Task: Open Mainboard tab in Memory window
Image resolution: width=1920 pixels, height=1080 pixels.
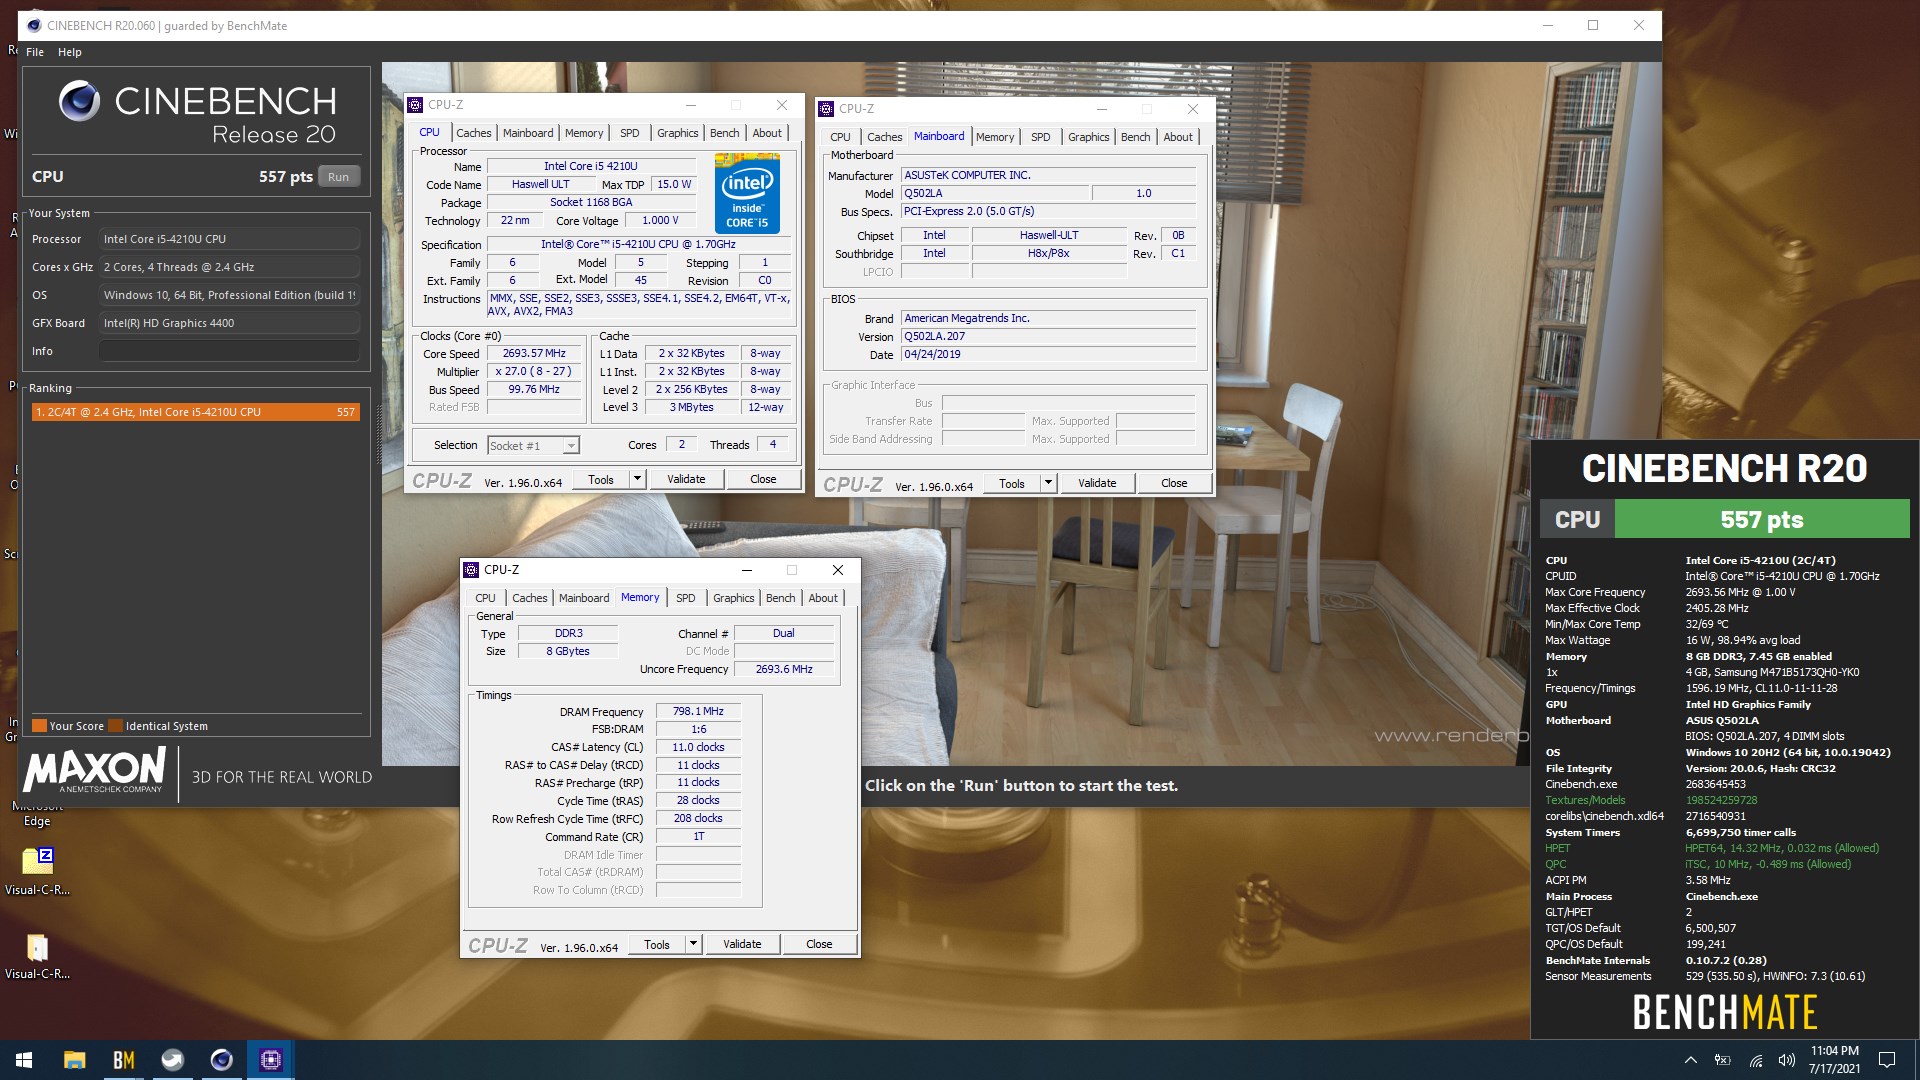Action: 584,598
